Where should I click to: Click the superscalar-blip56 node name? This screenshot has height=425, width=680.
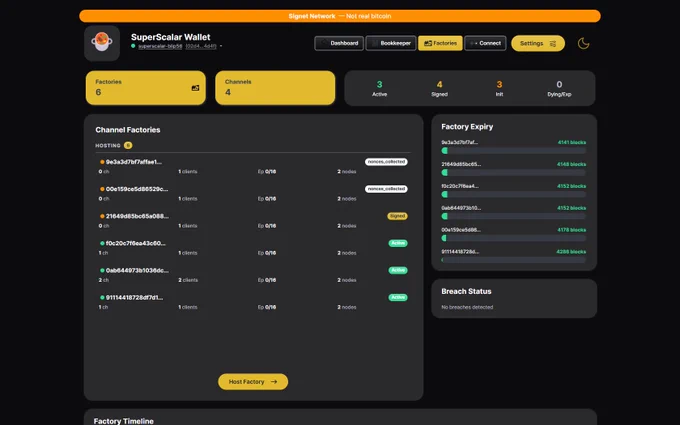(x=160, y=46)
